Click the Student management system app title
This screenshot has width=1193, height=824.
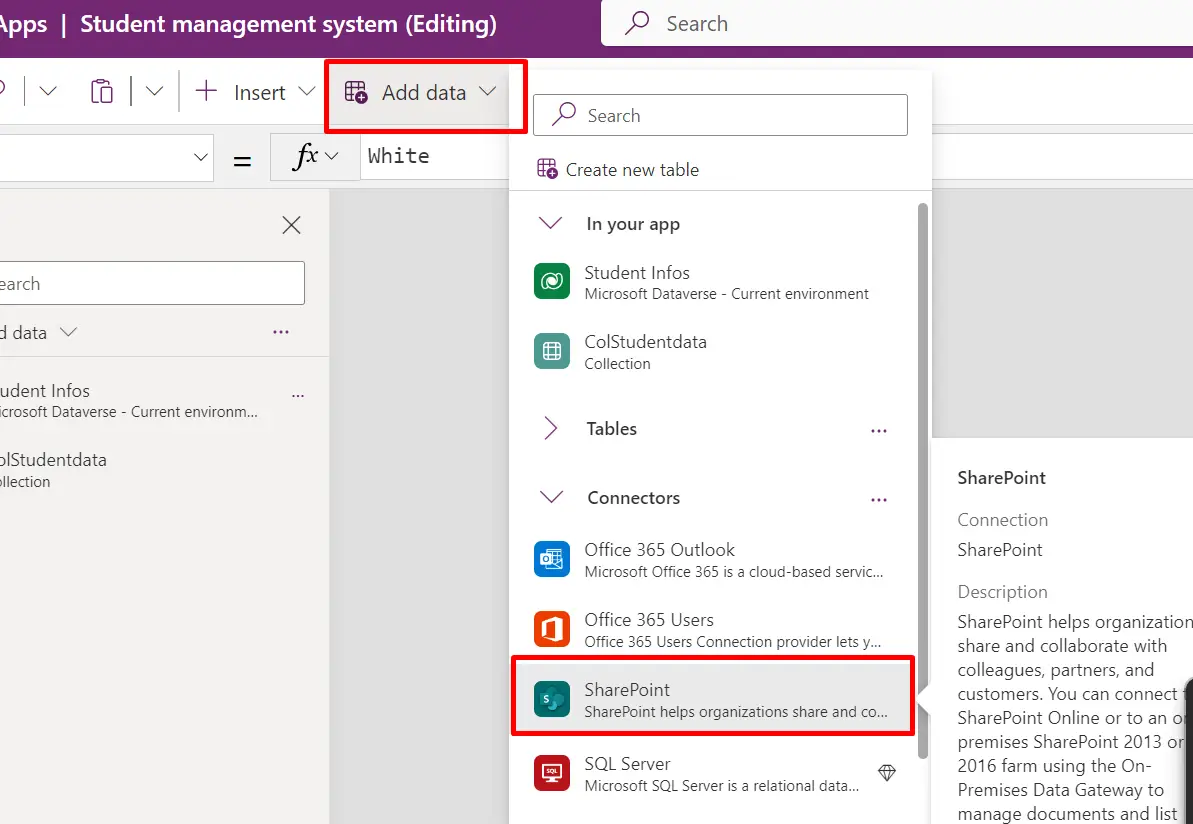point(288,24)
